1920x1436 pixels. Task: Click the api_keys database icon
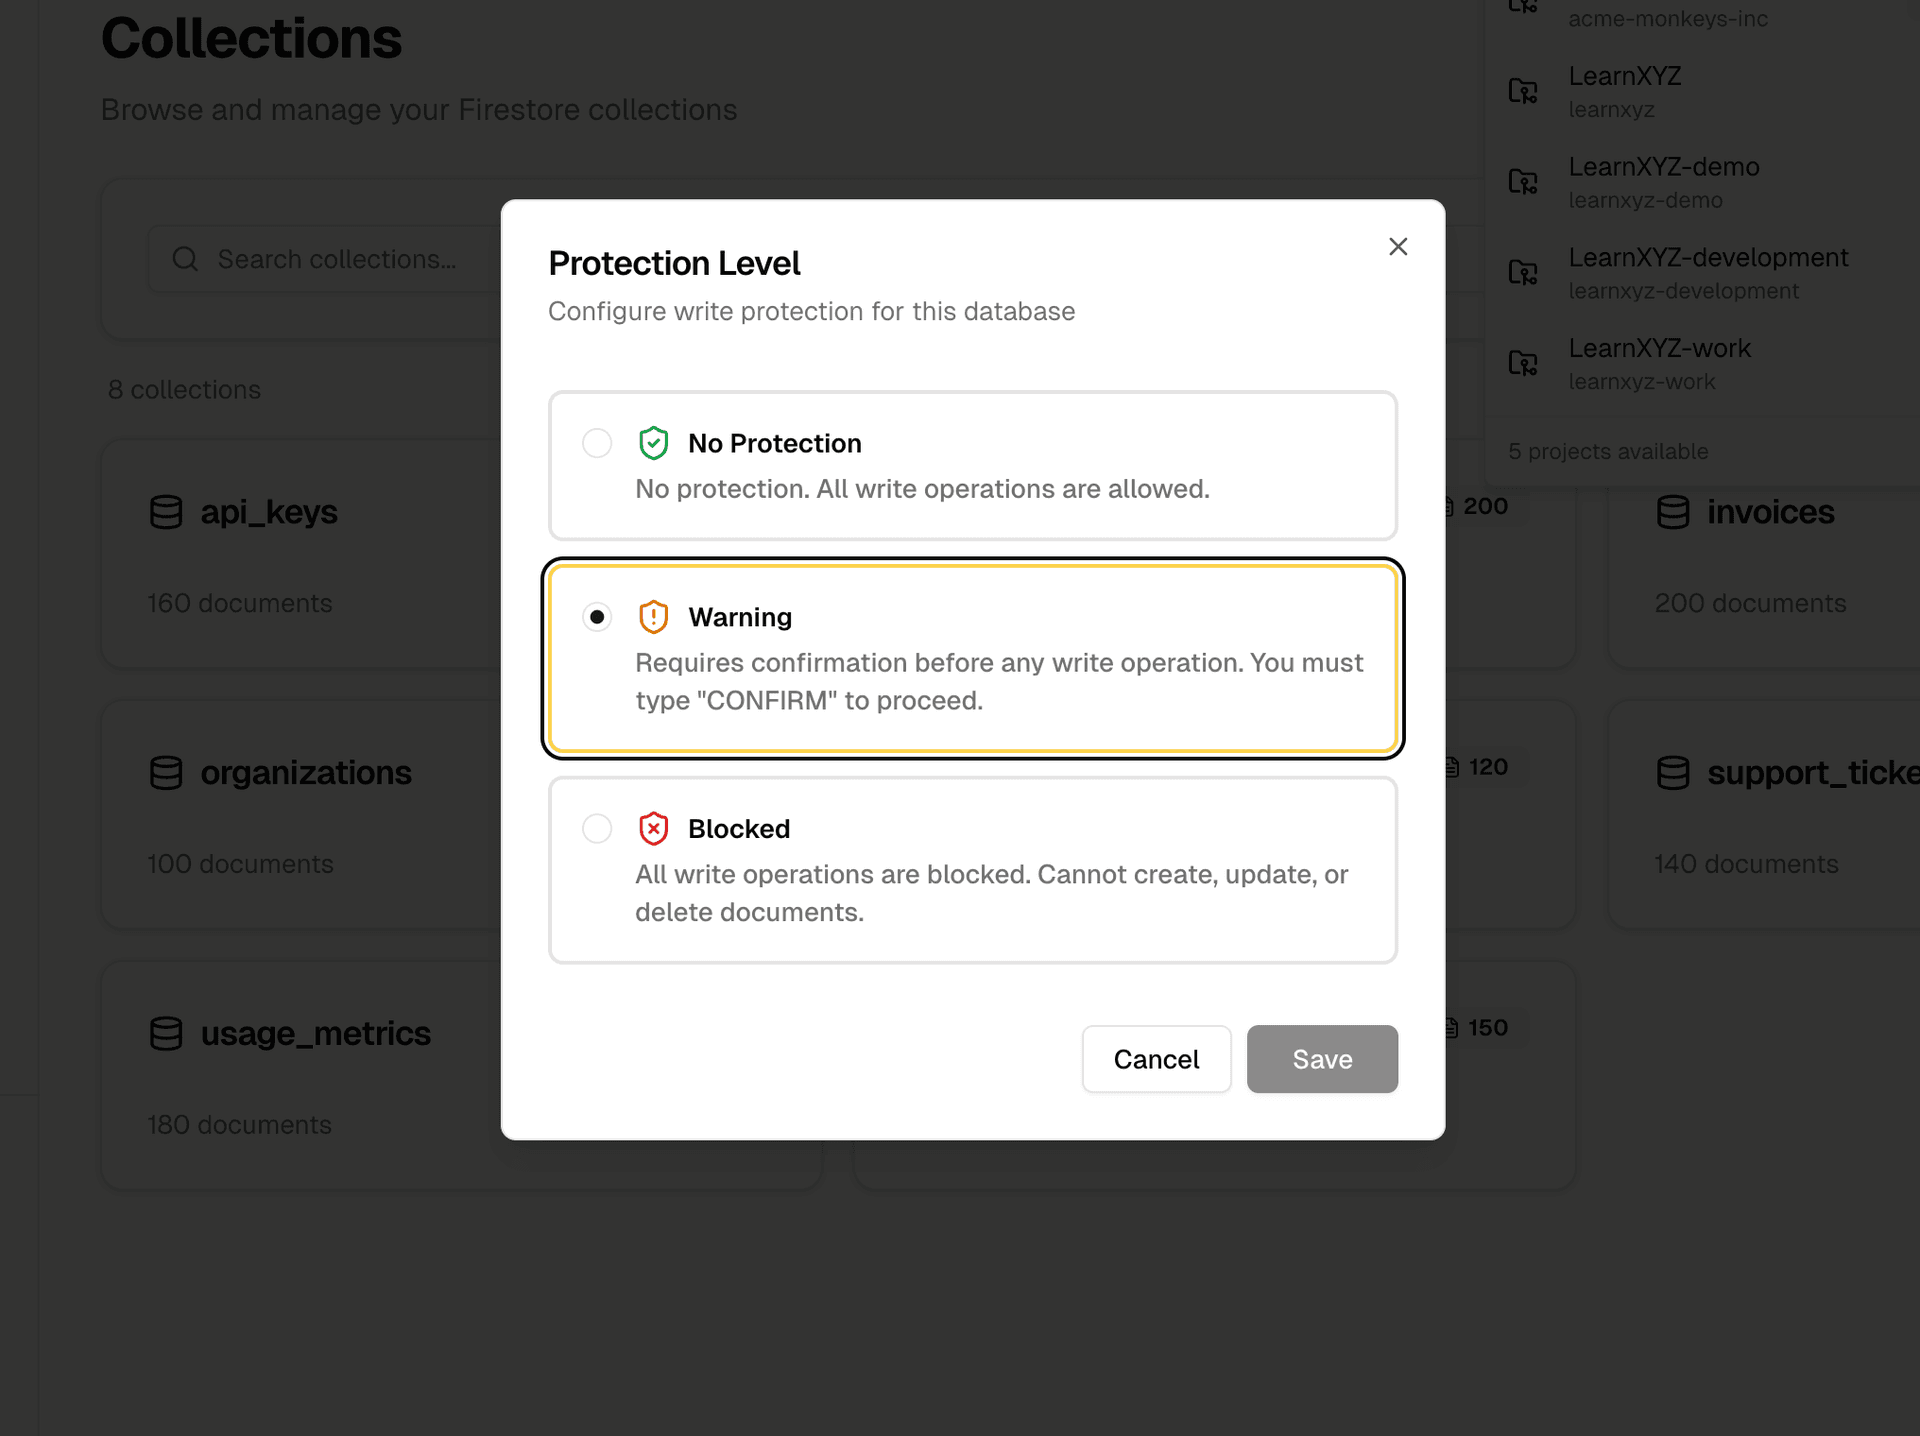point(166,512)
